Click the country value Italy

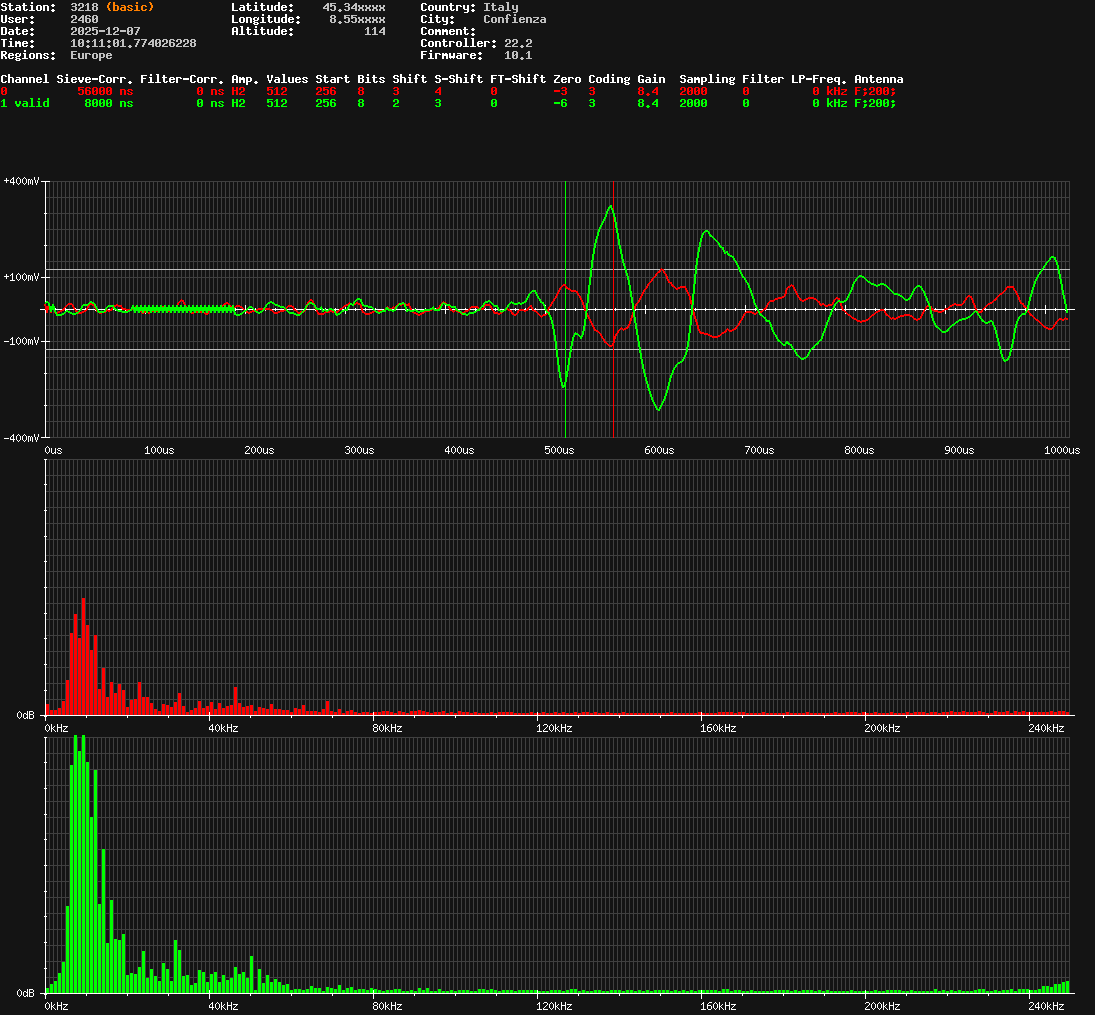pos(500,7)
